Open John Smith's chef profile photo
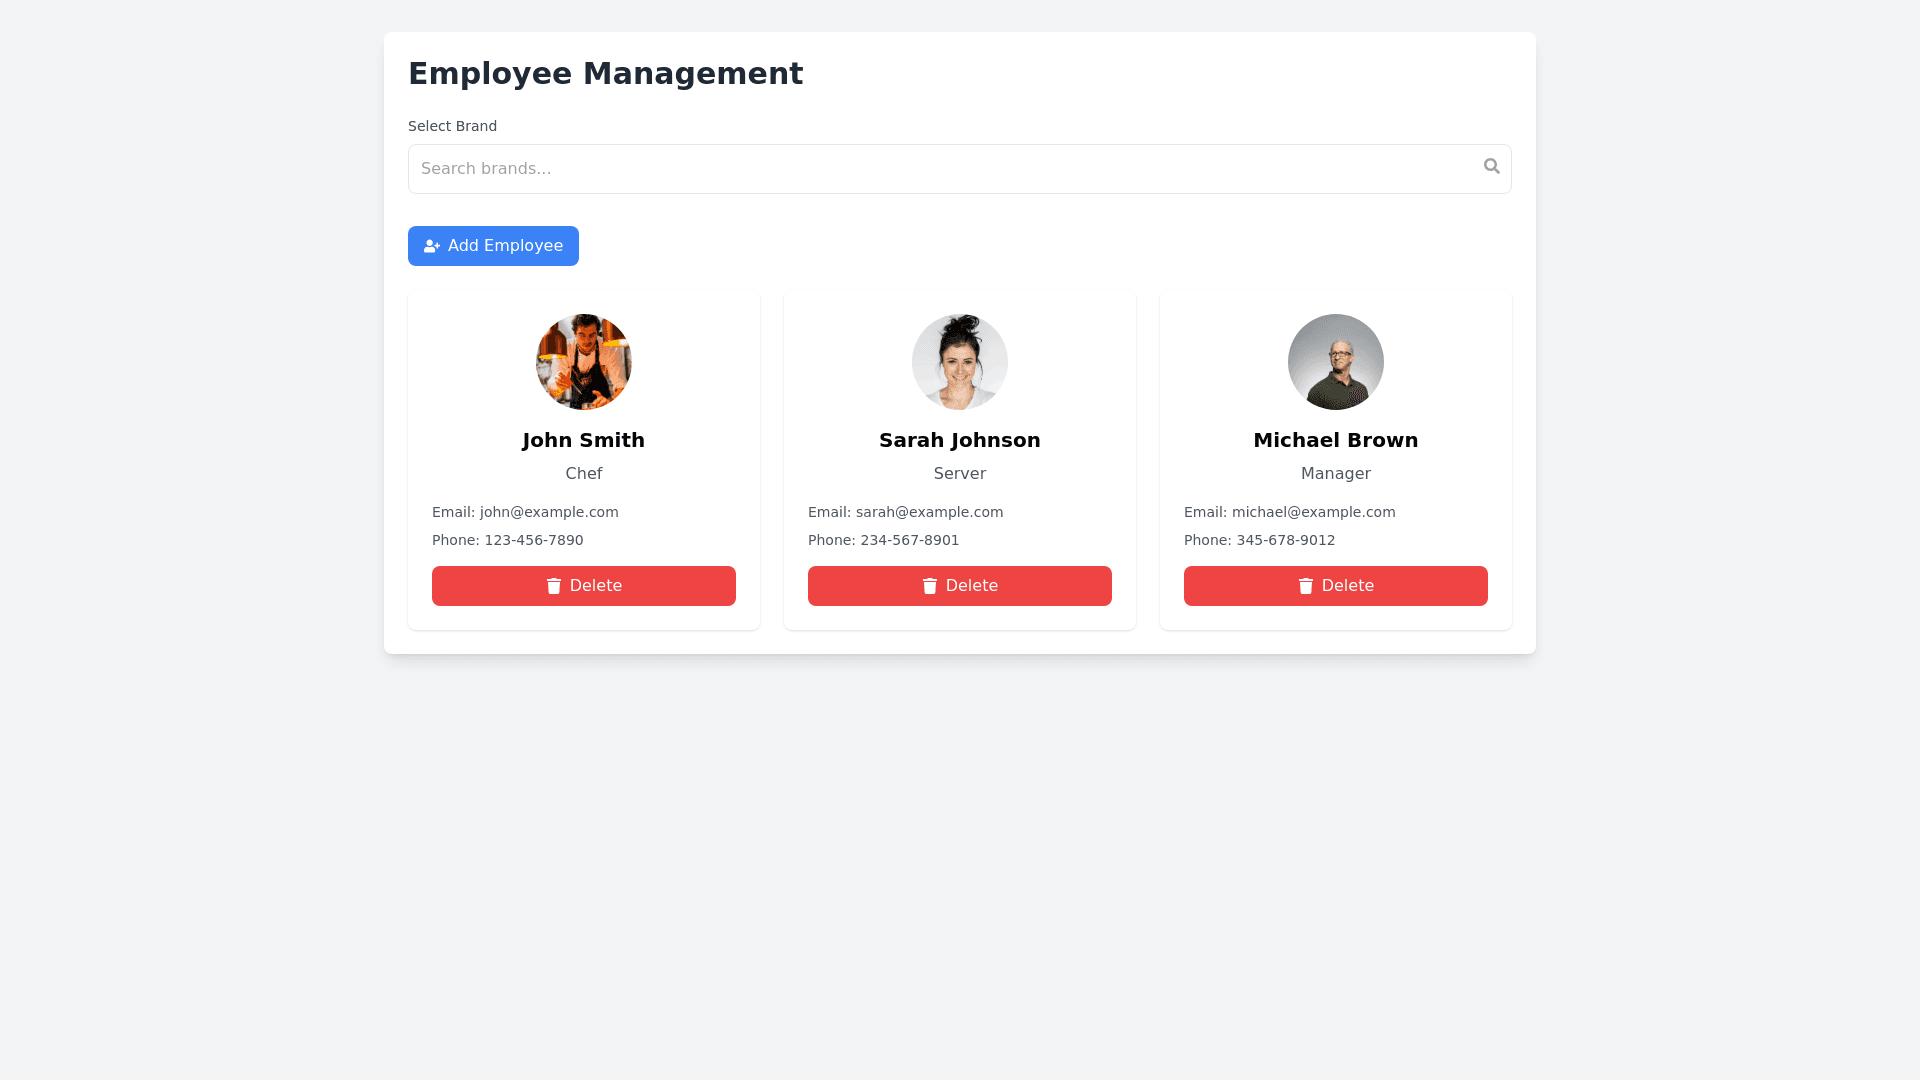The image size is (1920, 1080). 584,362
